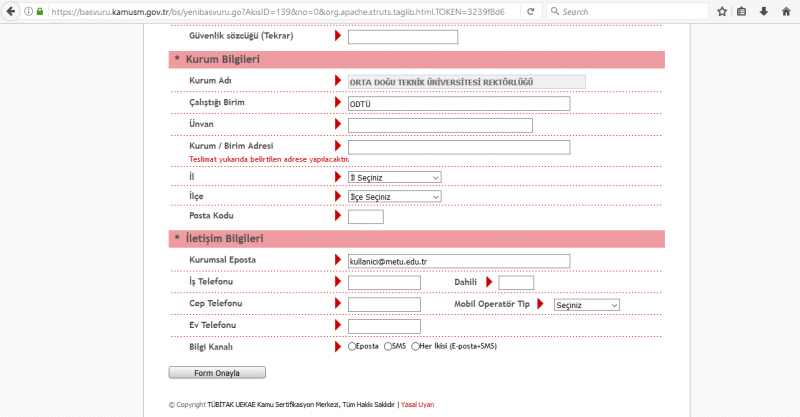Image resolution: width=800 pixels, height=417 pixels.
Task: Click the green secure padlock icon
Action: [x=40, y=11]
